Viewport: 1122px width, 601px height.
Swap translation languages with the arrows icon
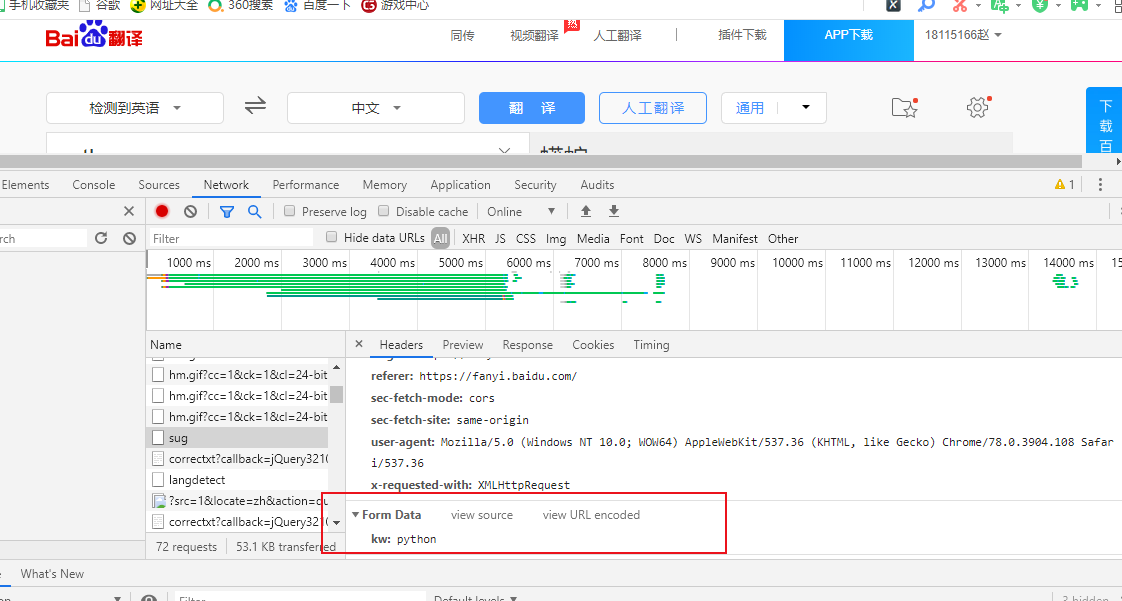coord(256,107)
